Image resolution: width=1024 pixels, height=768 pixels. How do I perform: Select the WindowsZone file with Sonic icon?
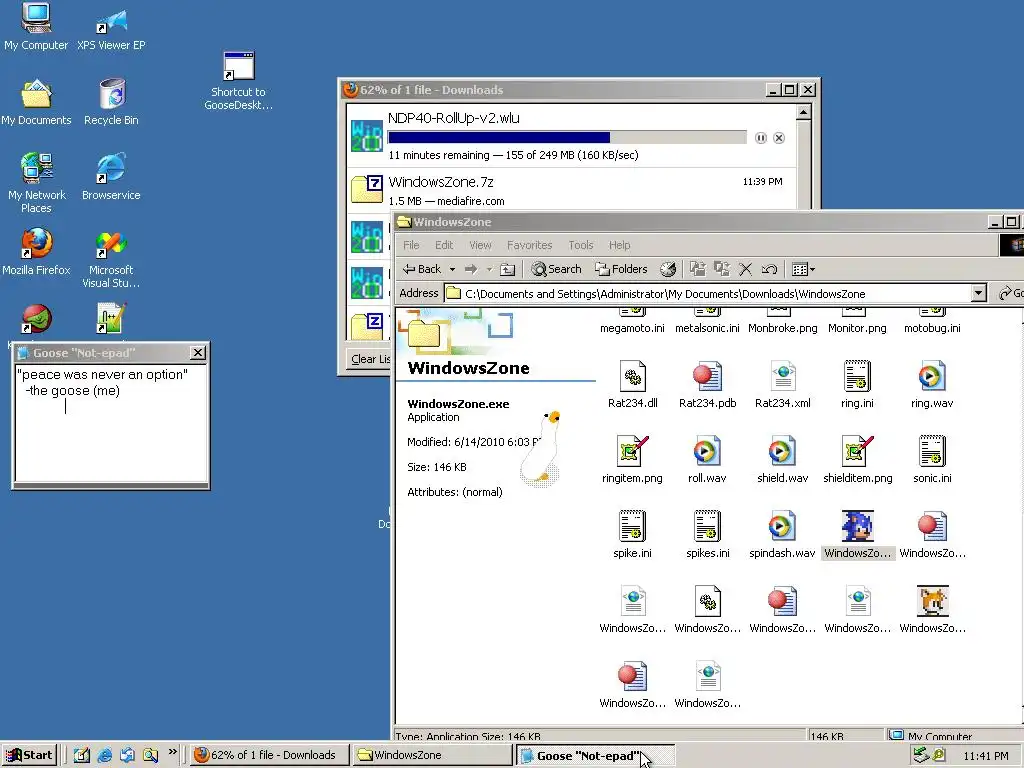point(857,526)
